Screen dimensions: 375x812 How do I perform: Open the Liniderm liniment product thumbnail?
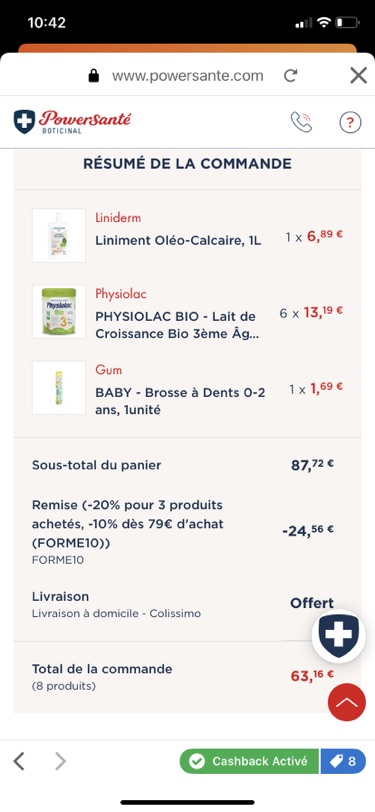[59, 236]
